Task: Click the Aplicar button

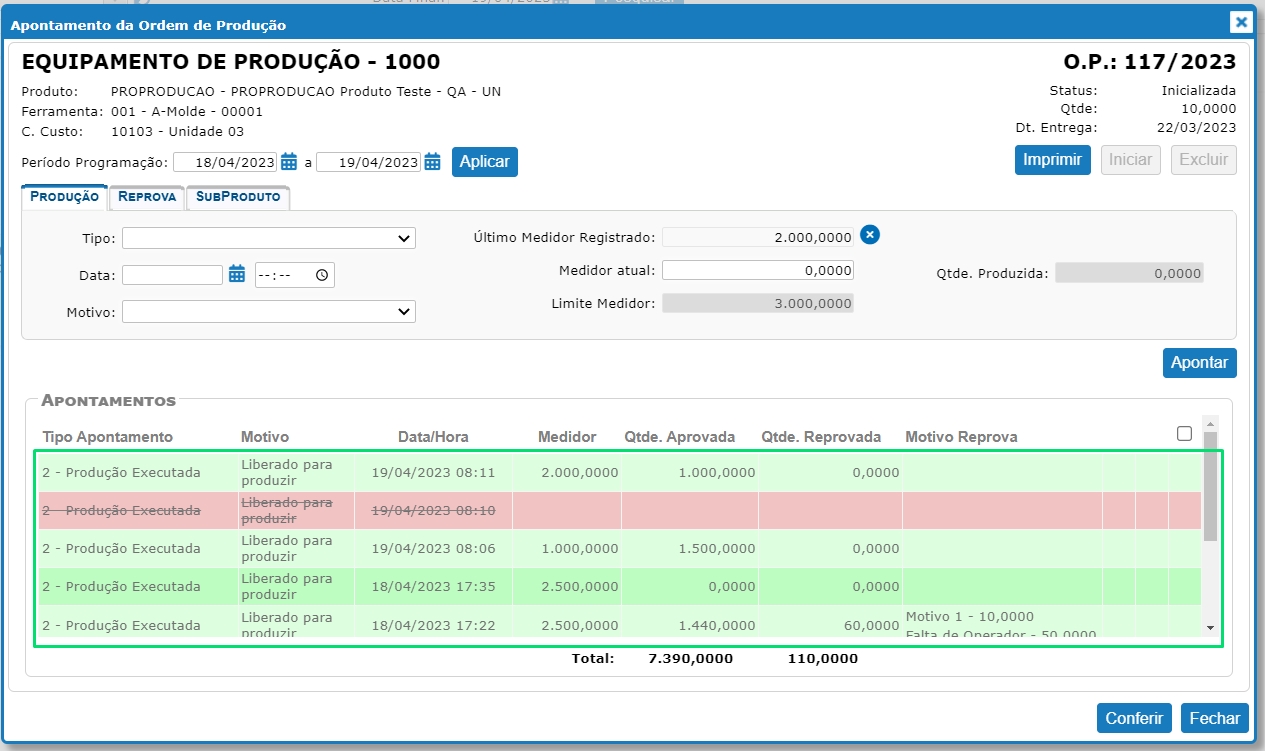Action: click(485, 162)
